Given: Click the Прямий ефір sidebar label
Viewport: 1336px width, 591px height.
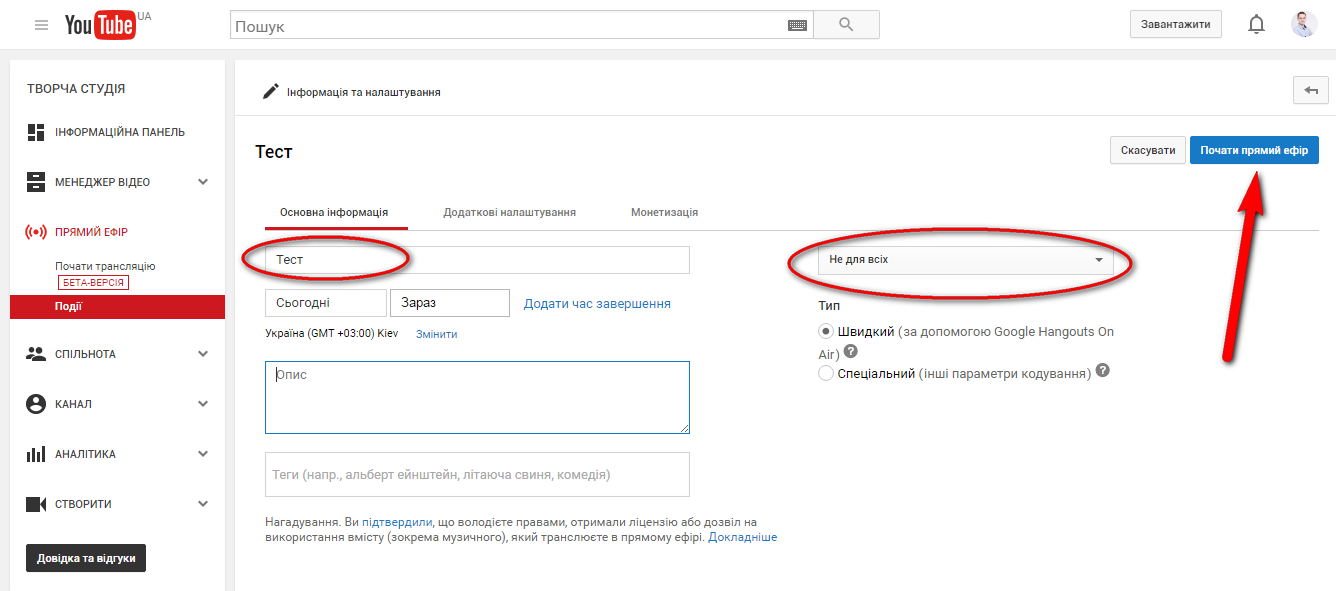Looking at the screenshot, I should pos(91,232).
